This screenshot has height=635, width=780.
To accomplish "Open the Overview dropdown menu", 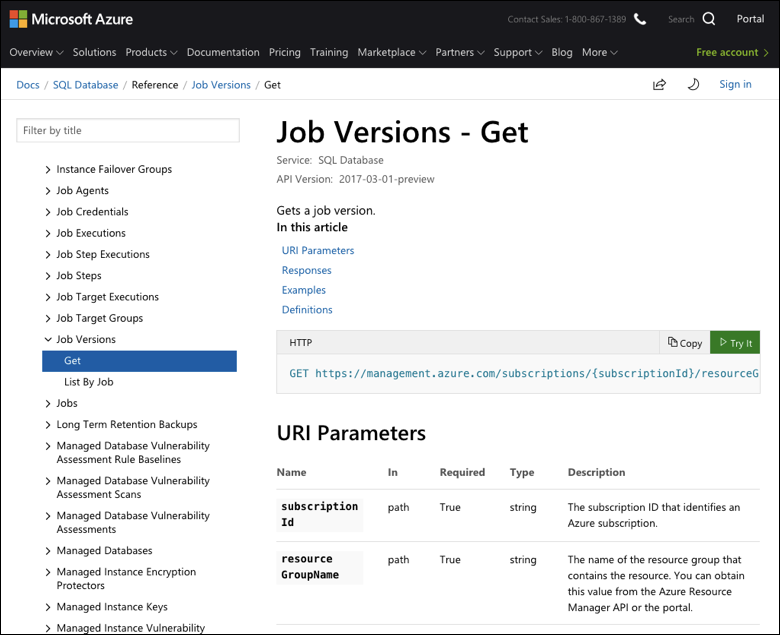I will [36, 52].
